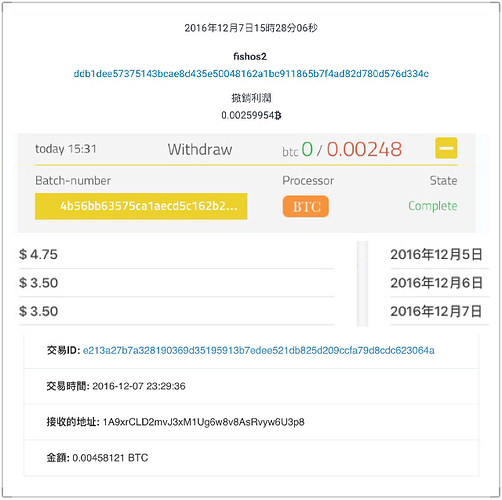Select the $ 4.75 payment row
The width and height of the screenshot is (502, 500).
(x=176, y=255)
